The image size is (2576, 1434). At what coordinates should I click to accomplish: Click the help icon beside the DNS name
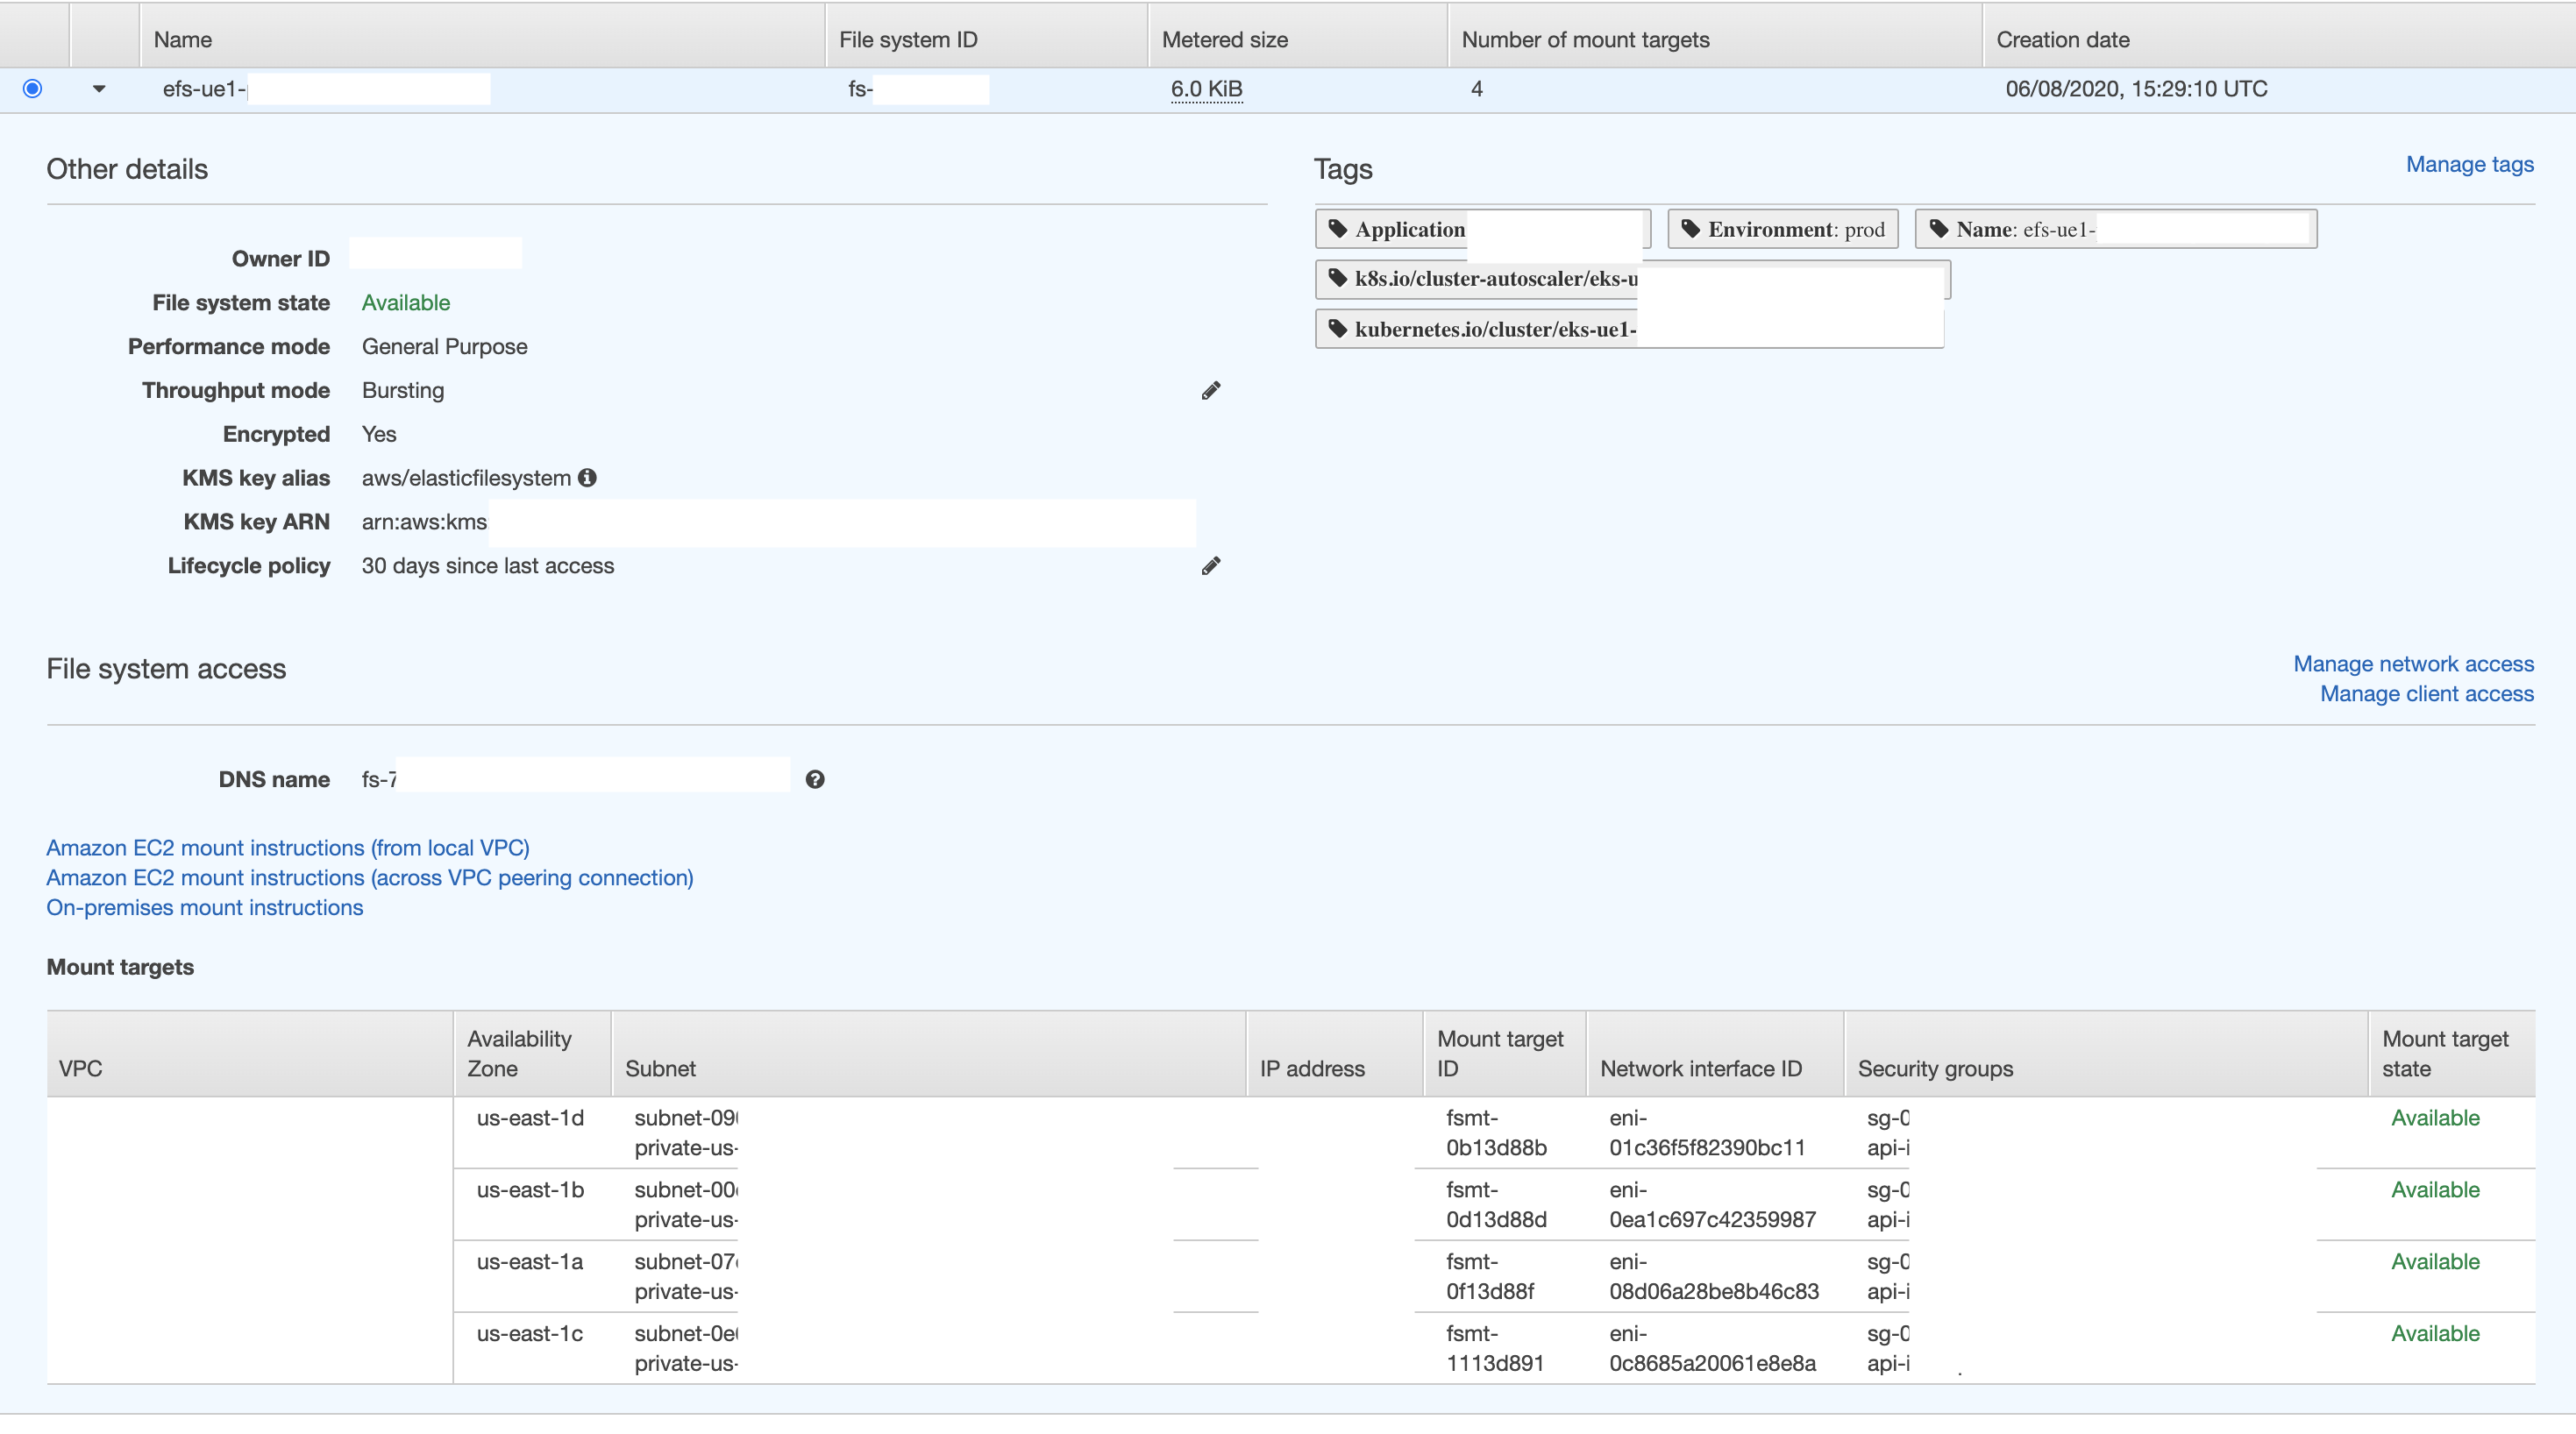tap(816, 779)
